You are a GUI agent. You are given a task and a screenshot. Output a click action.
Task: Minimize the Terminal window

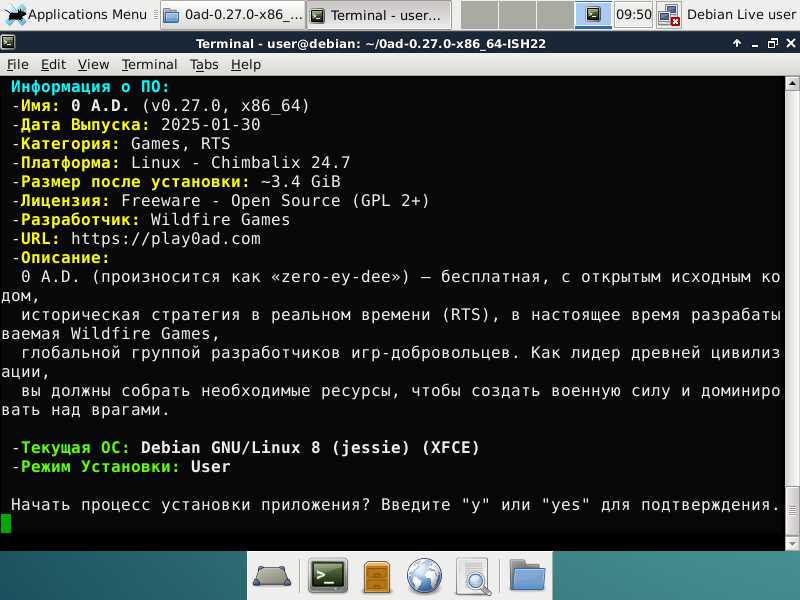[x=755, y=43]
